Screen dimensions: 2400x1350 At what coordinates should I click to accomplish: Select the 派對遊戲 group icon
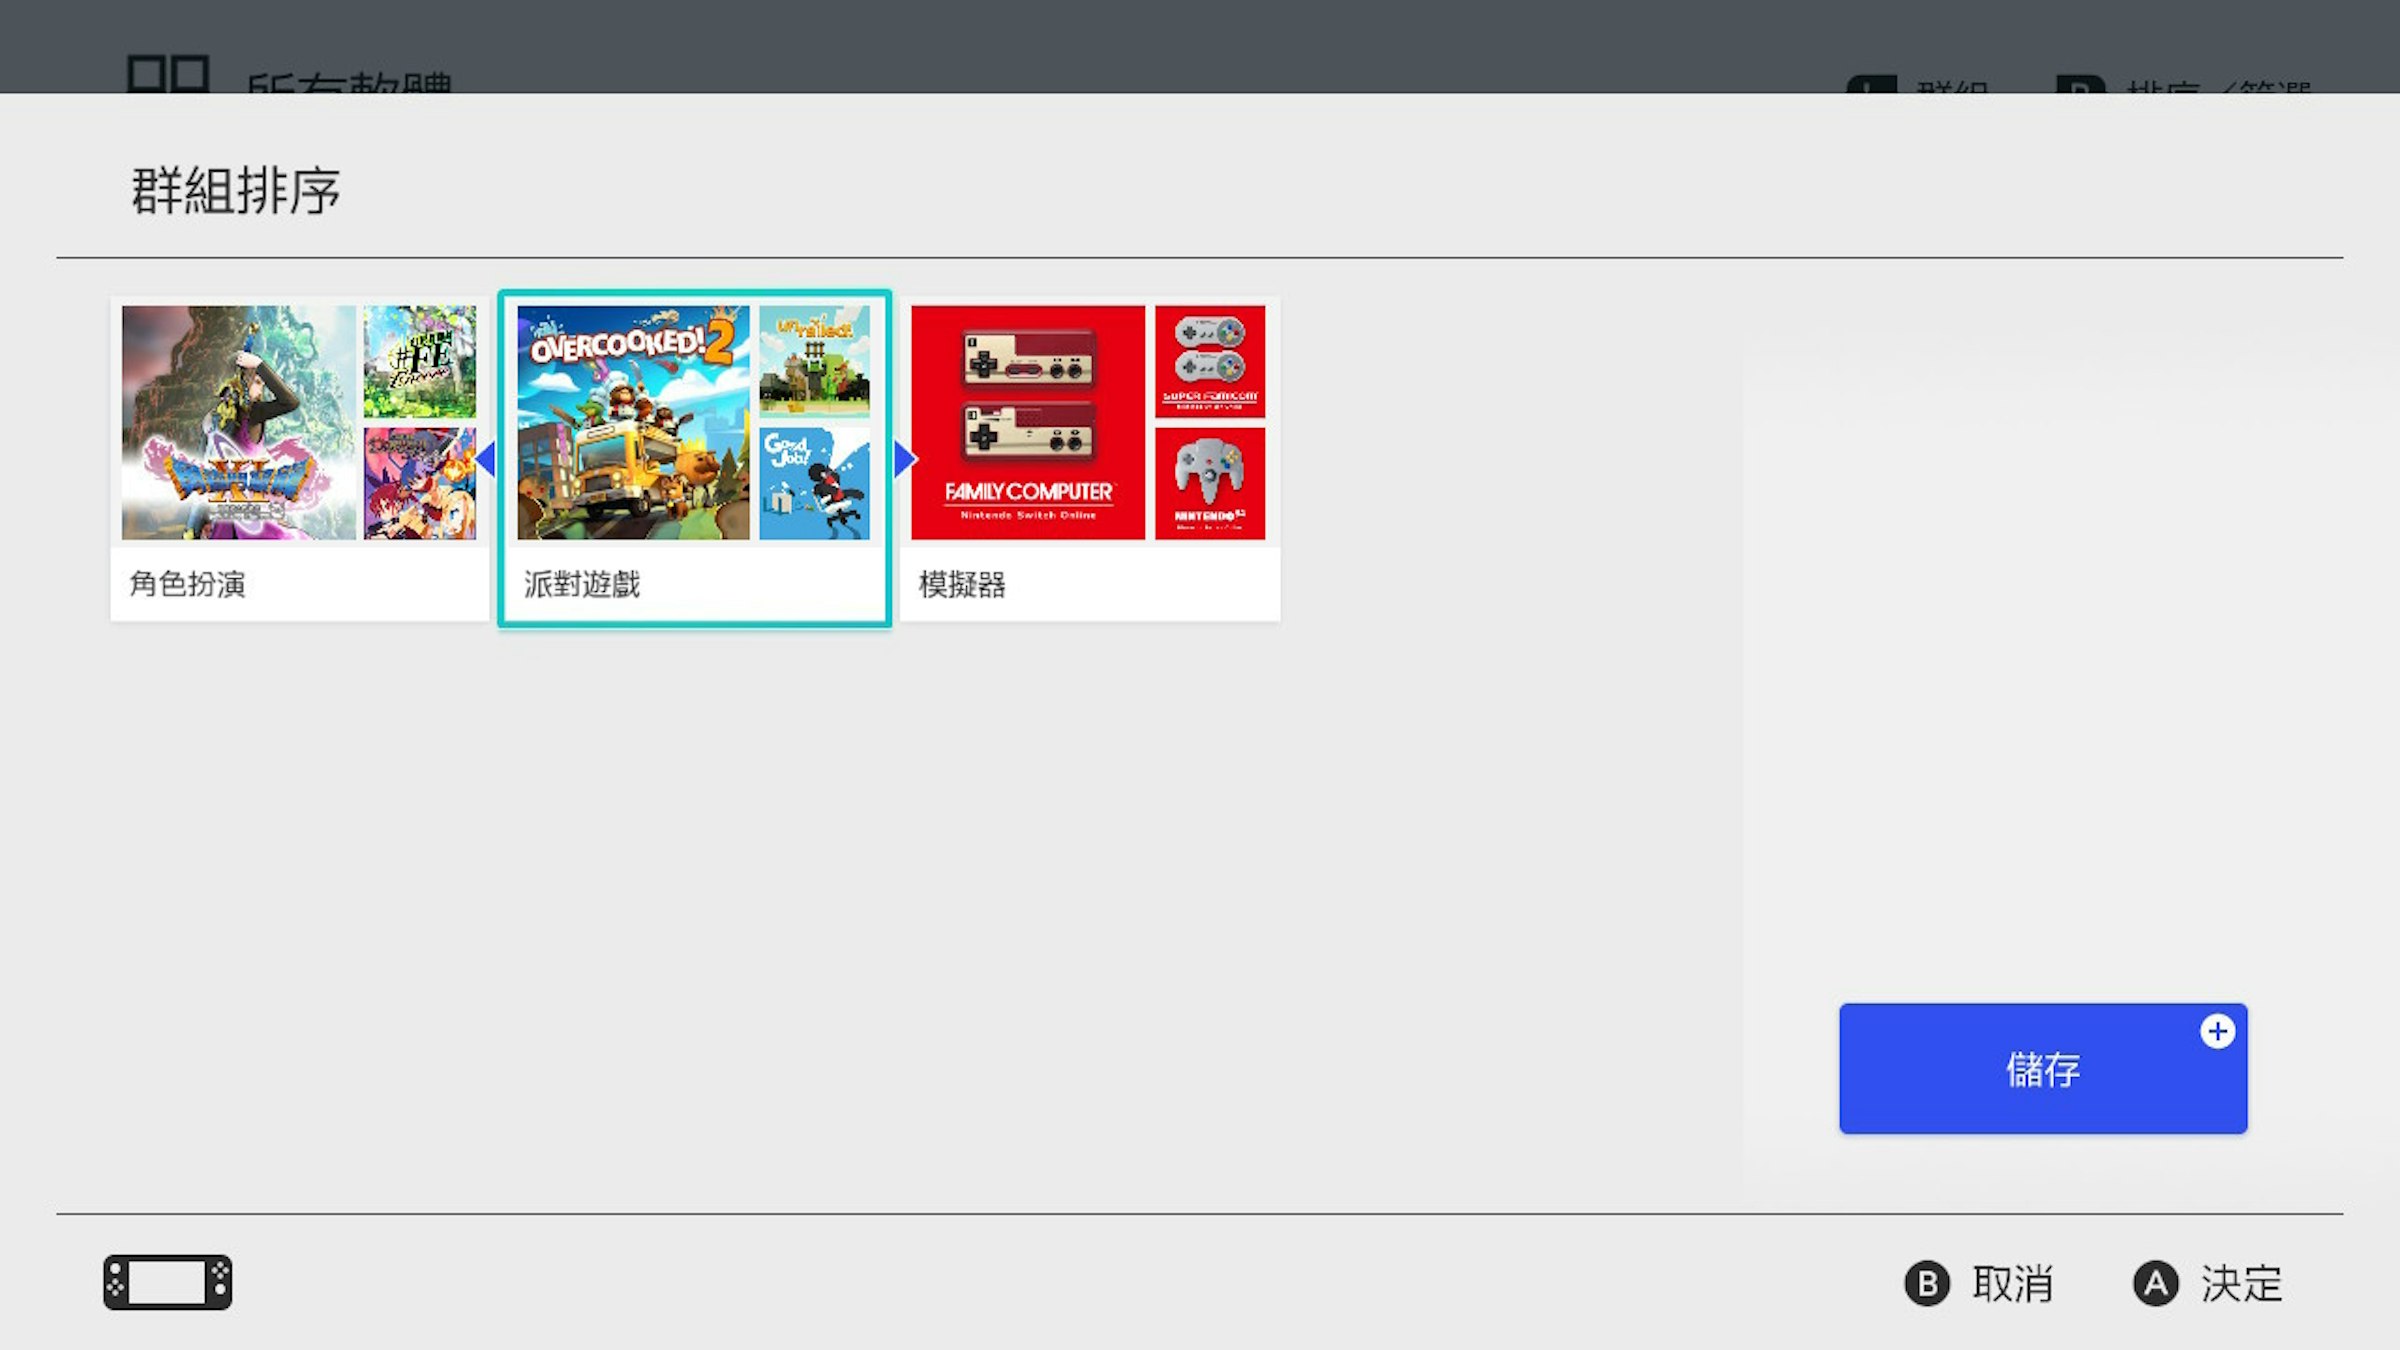pos(694,458)
